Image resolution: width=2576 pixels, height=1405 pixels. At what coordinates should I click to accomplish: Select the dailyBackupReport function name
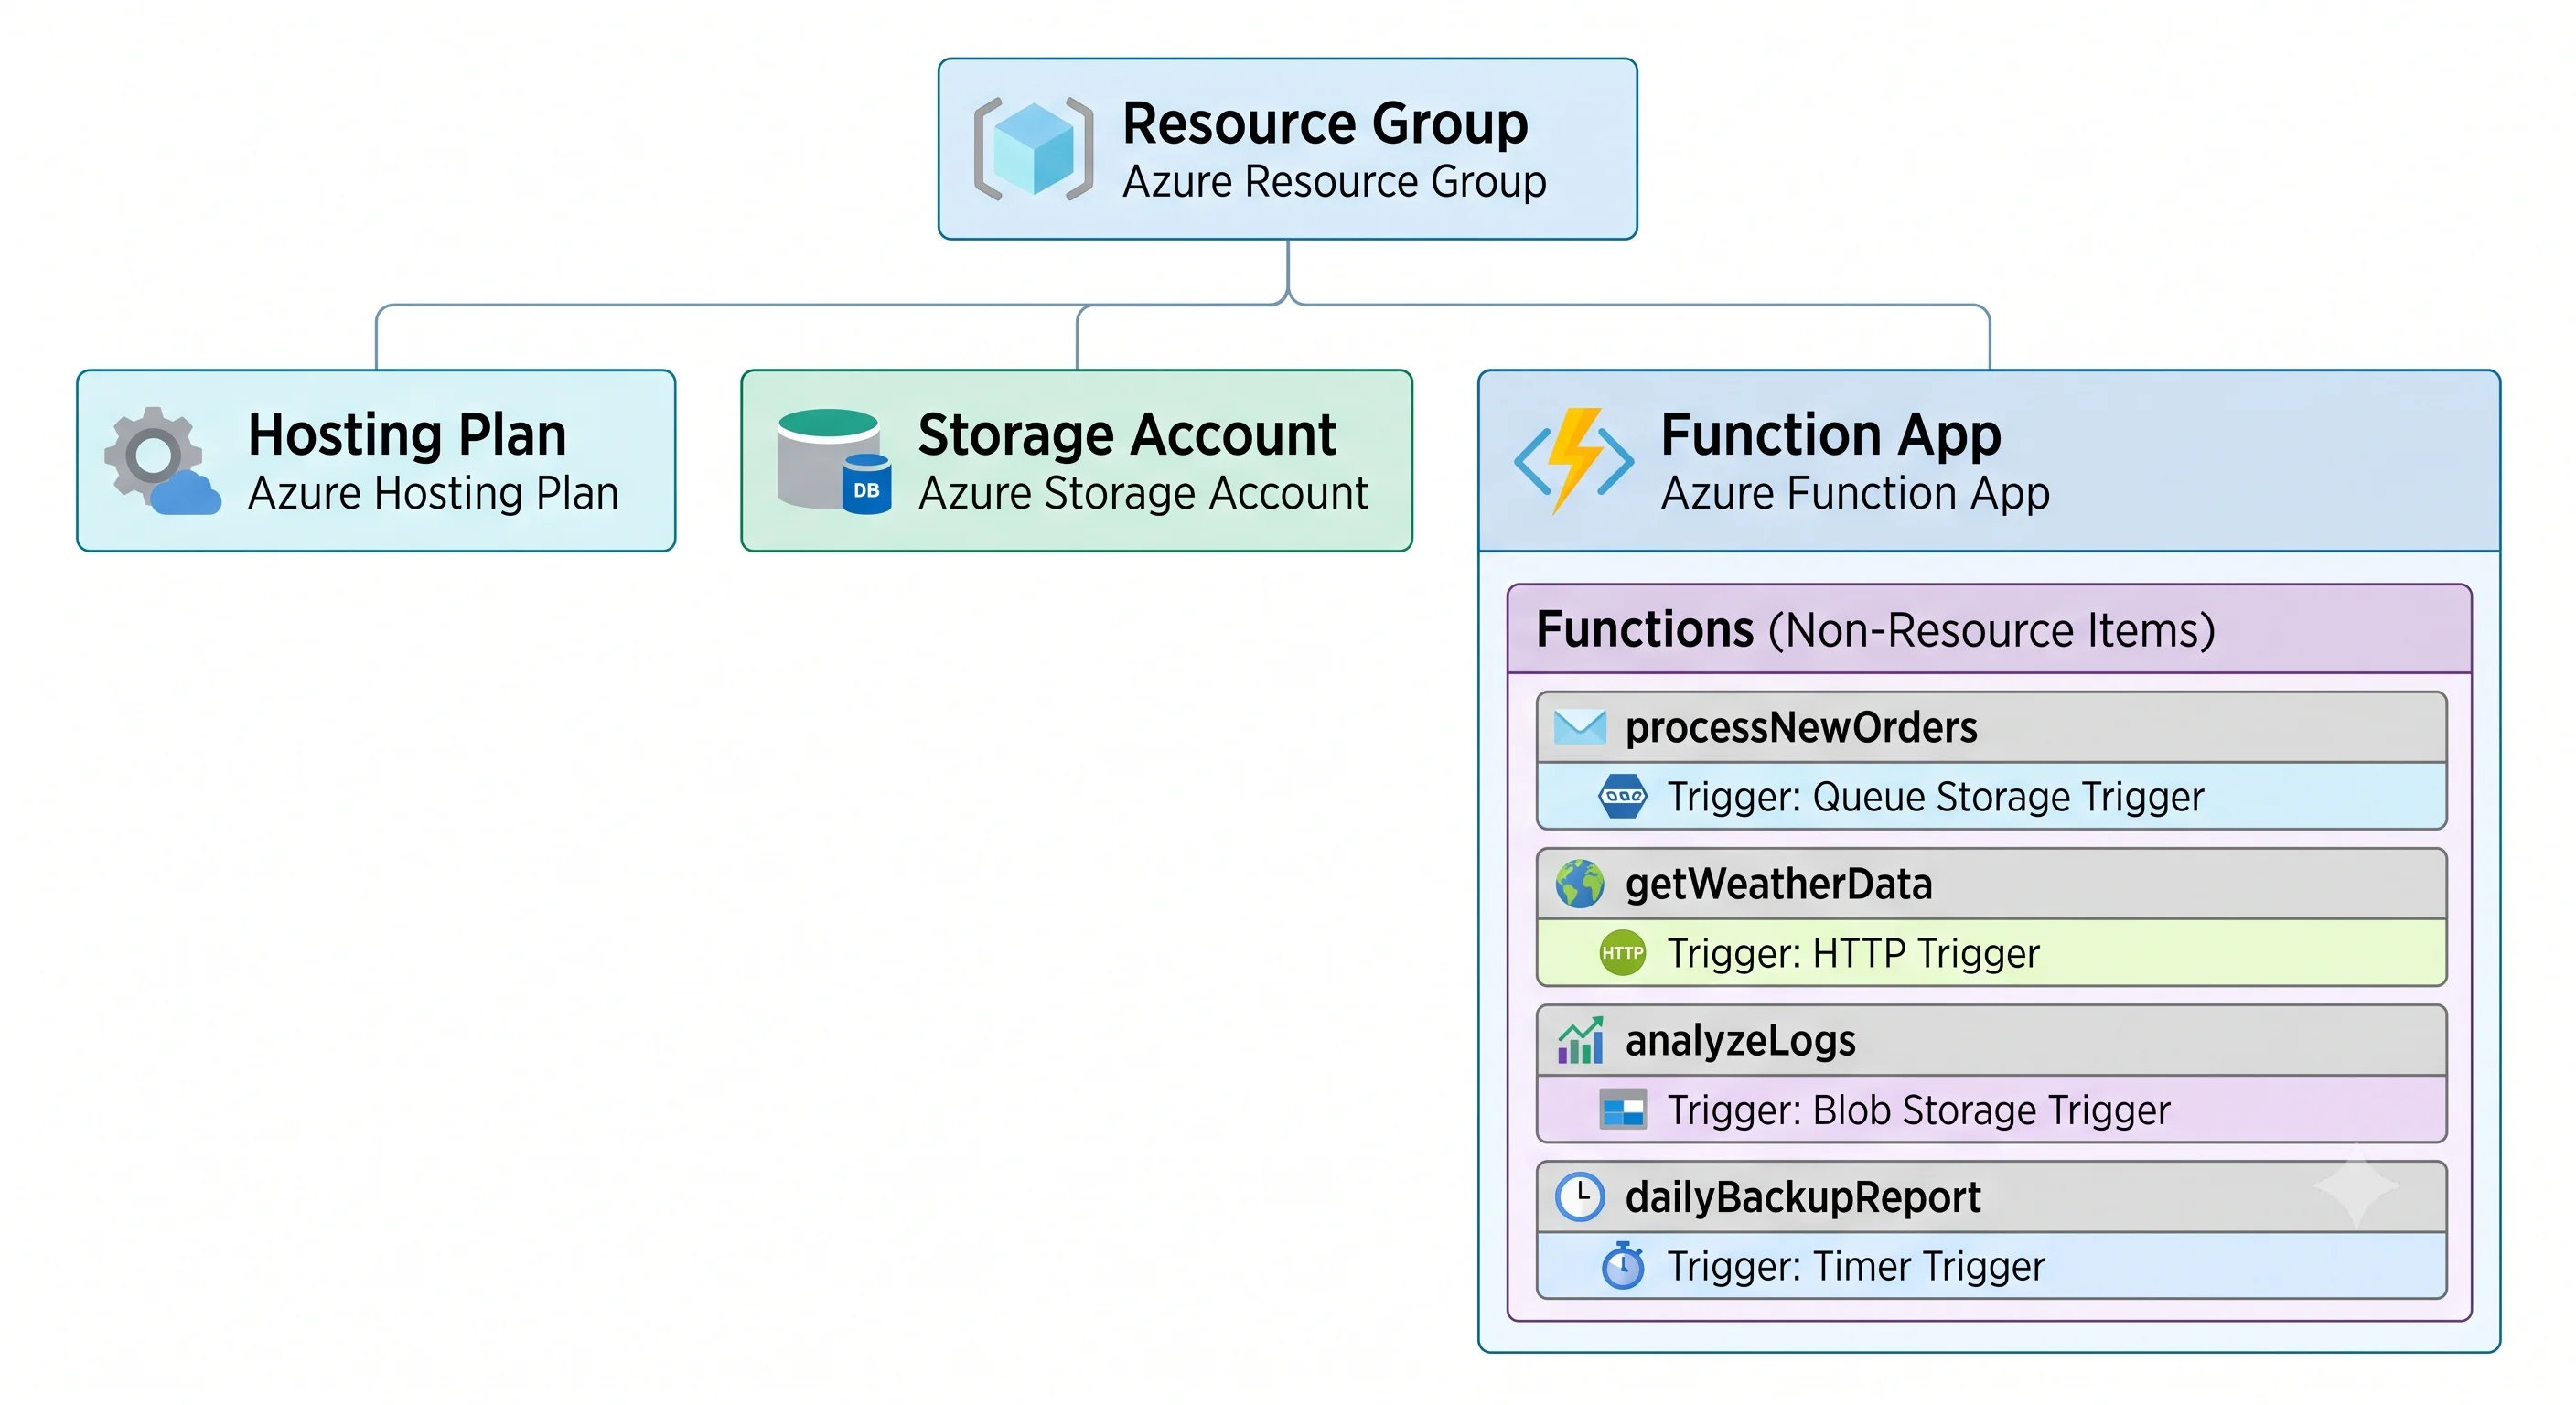tap(1802, 1197)
